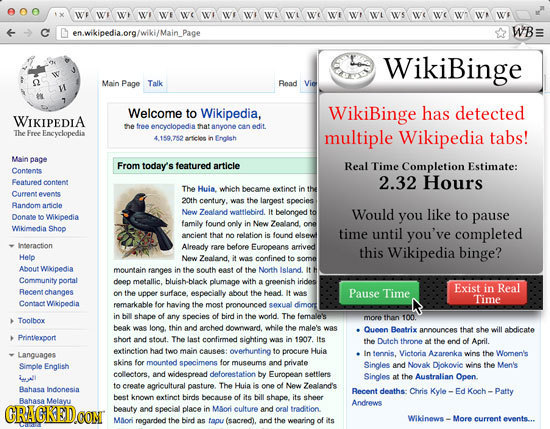The width and height of the screenshot is (550, 429).
Task: Click the 4,159,752 articles count link
Action: [168, 138]
